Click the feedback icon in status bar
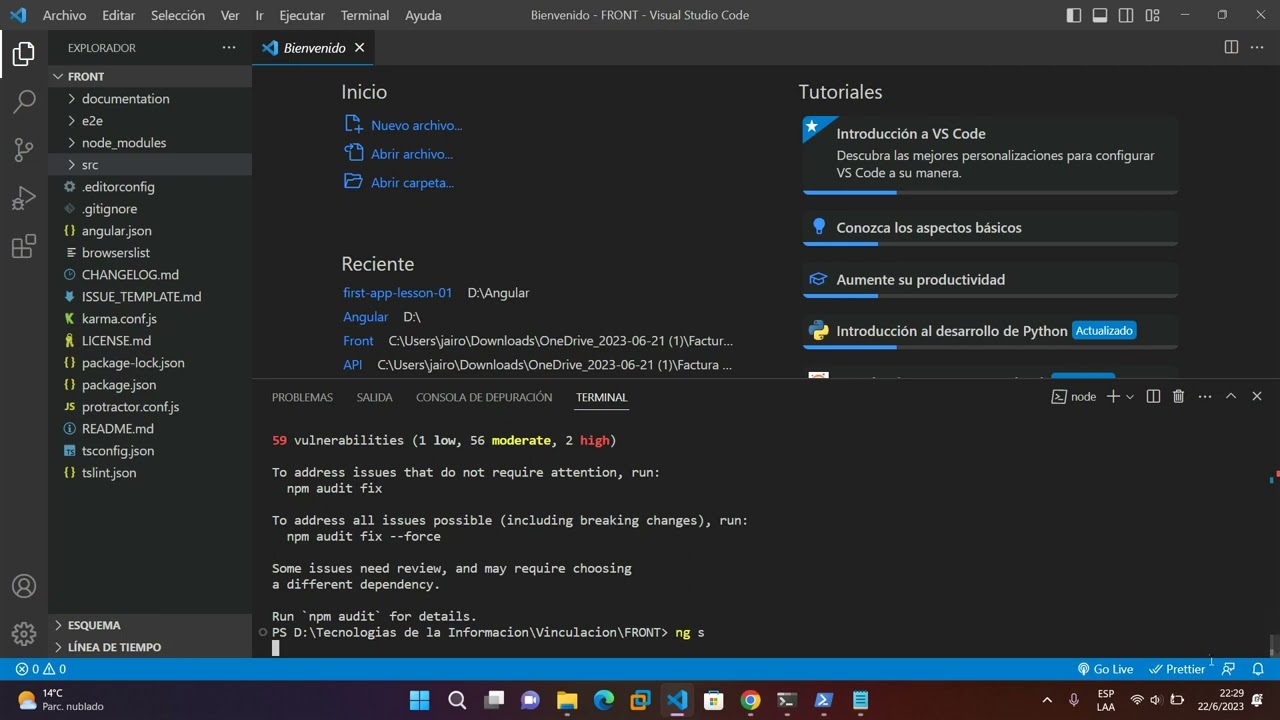Image resolution: width=1280 pixels, height=720 pixels. [1229, 669]
